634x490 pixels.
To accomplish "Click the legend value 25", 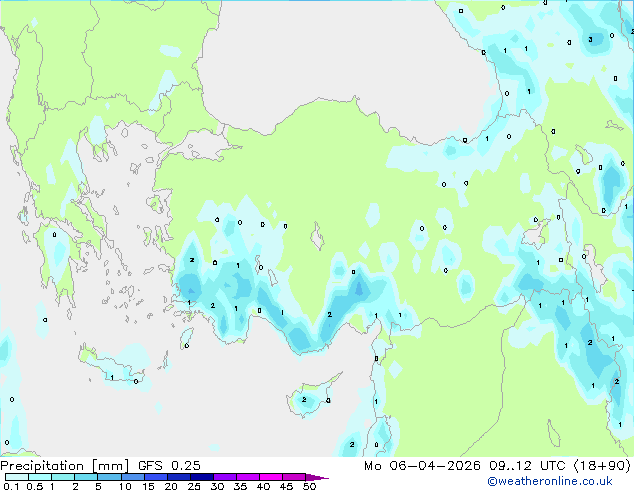I will (194, 486).
